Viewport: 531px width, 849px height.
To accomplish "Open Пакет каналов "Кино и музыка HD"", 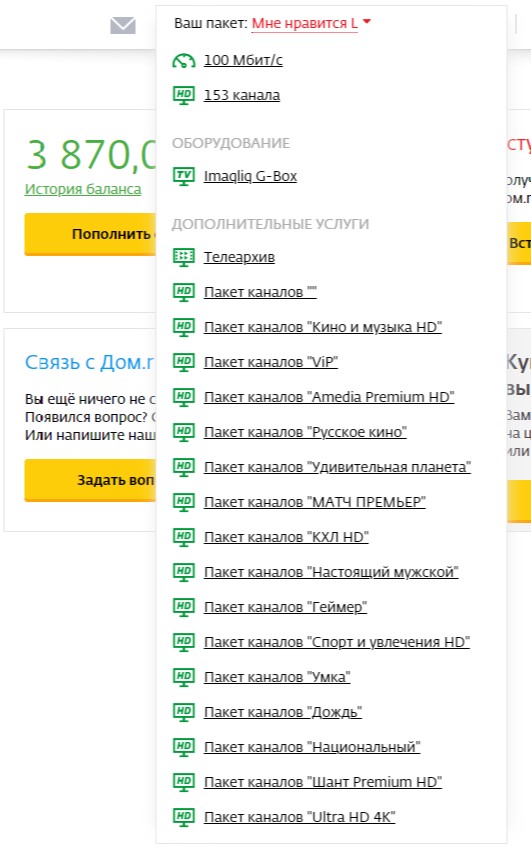I will point(323,327).
